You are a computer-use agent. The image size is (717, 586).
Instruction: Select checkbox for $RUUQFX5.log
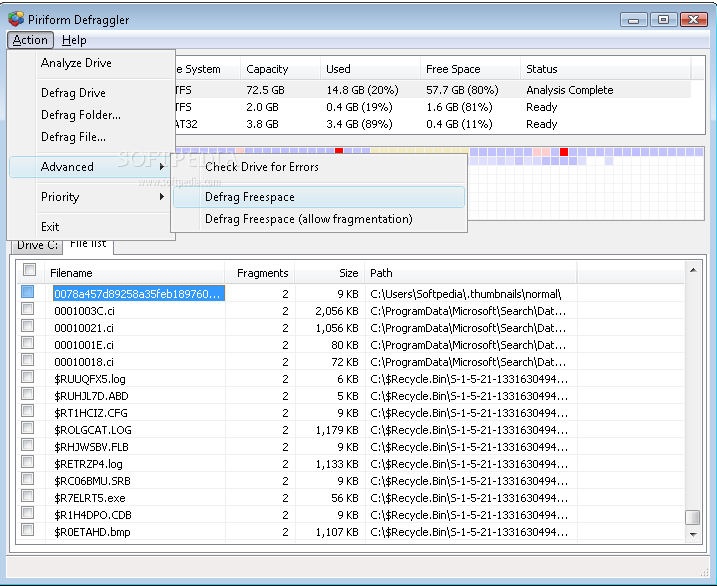coord(28,377)
